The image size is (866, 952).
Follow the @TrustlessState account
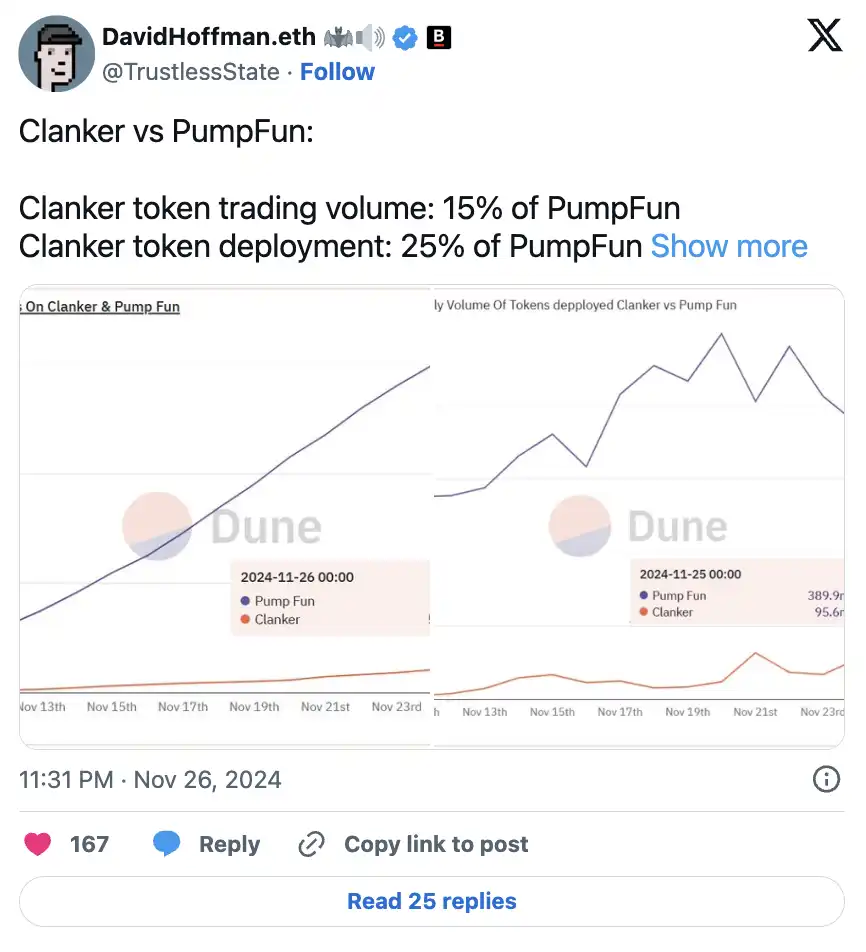[x=337, y=72]
